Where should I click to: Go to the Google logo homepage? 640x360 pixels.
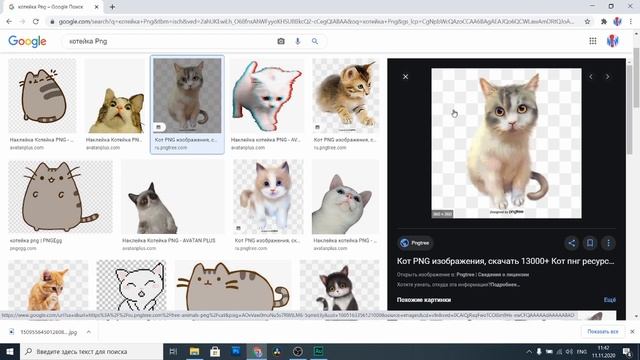pos(27,41)
